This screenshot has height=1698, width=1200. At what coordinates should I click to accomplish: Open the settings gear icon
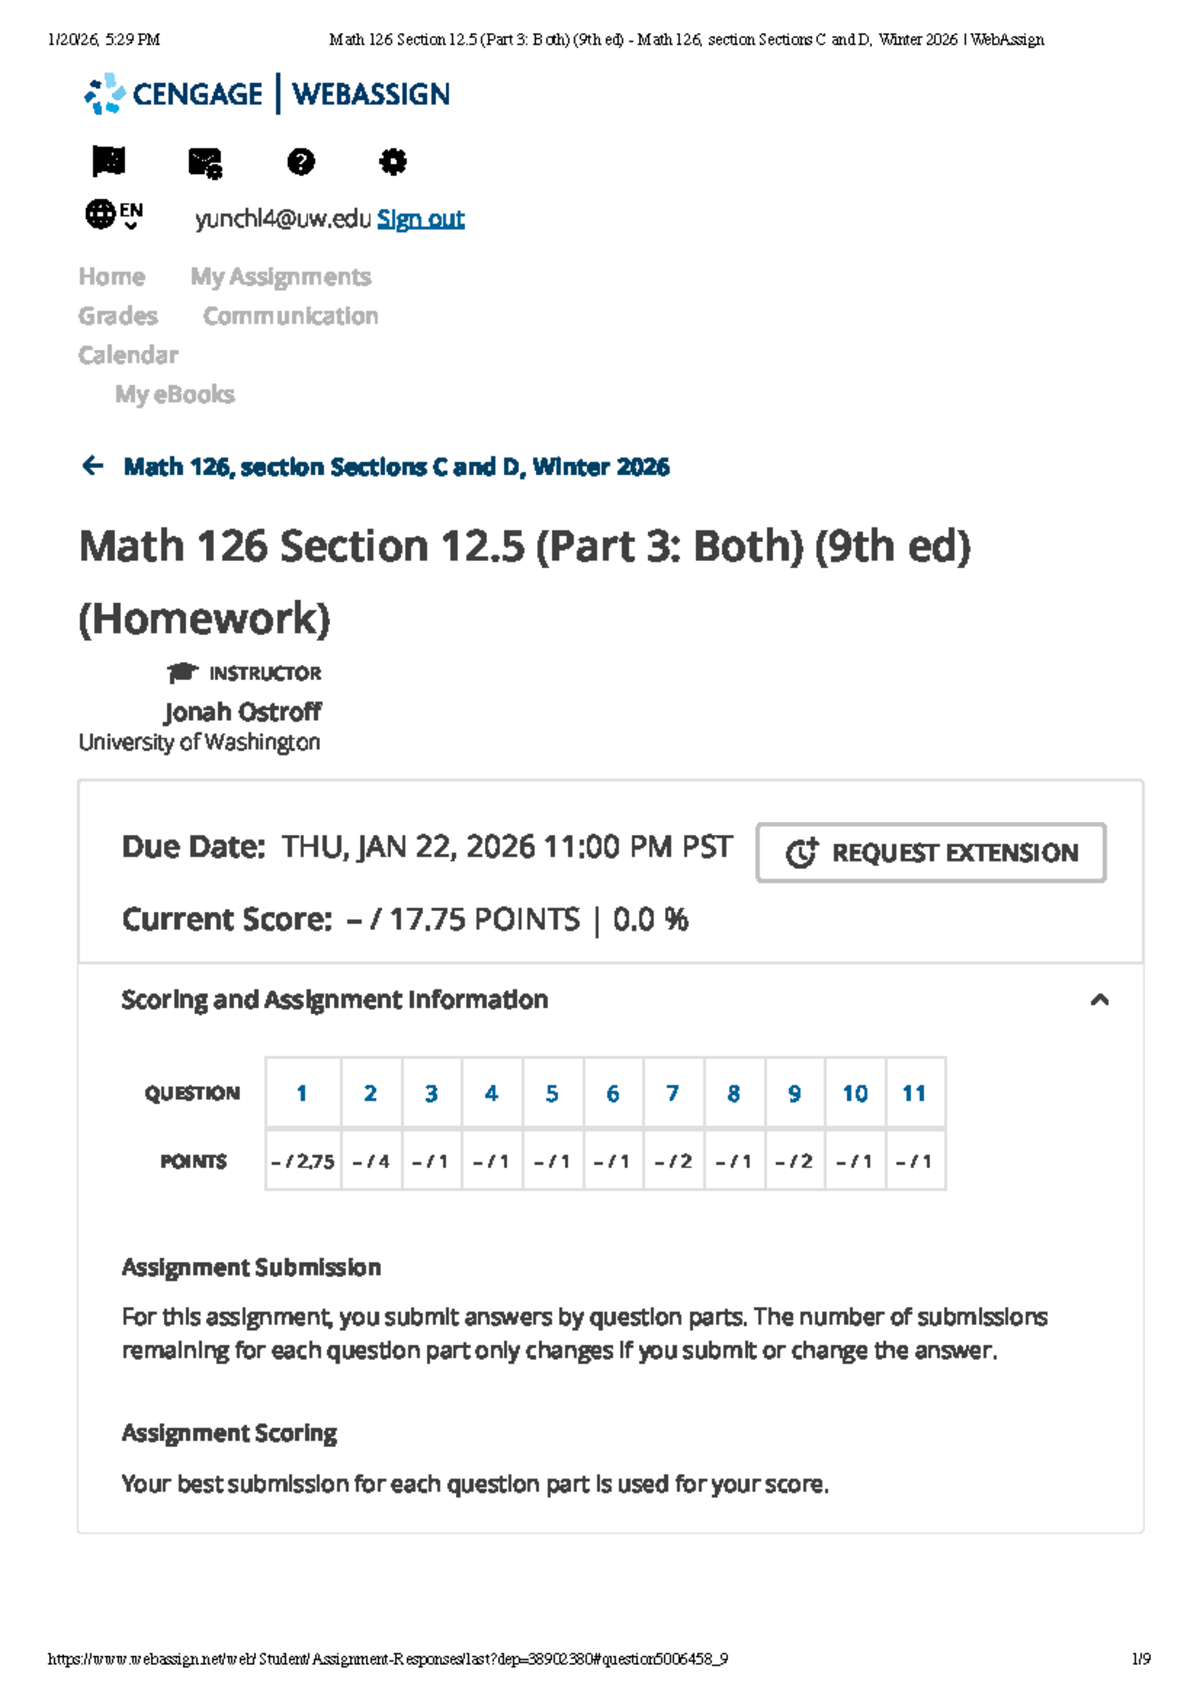click(392, 162)
